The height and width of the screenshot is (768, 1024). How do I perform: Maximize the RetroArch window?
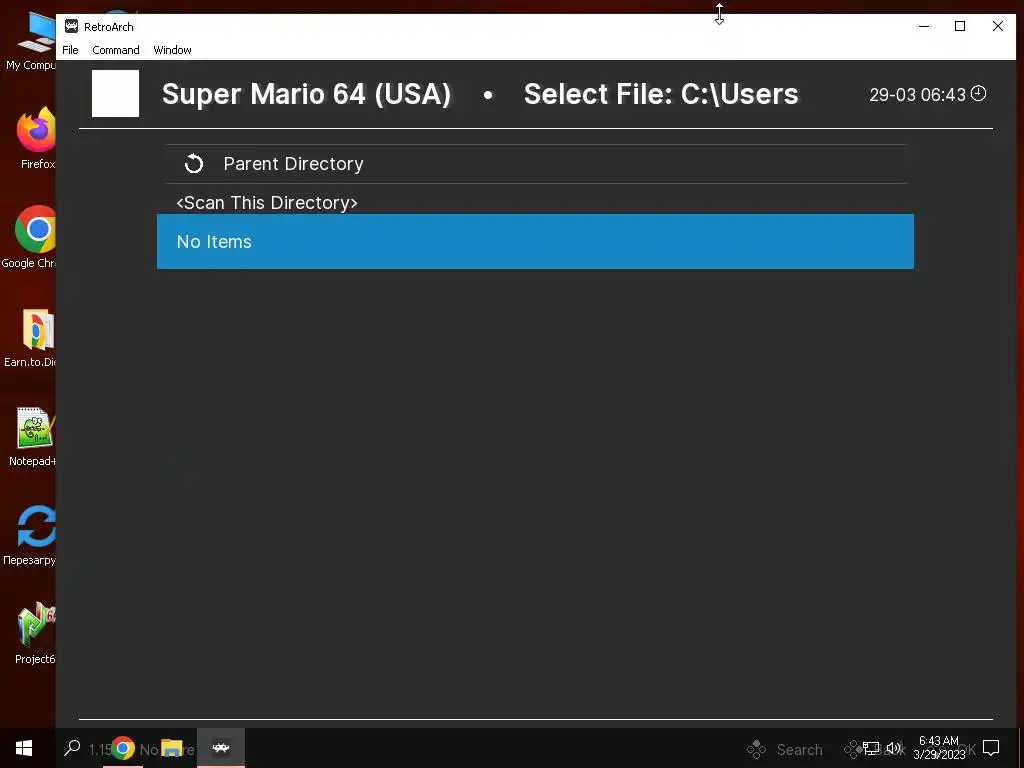point(960,26)
